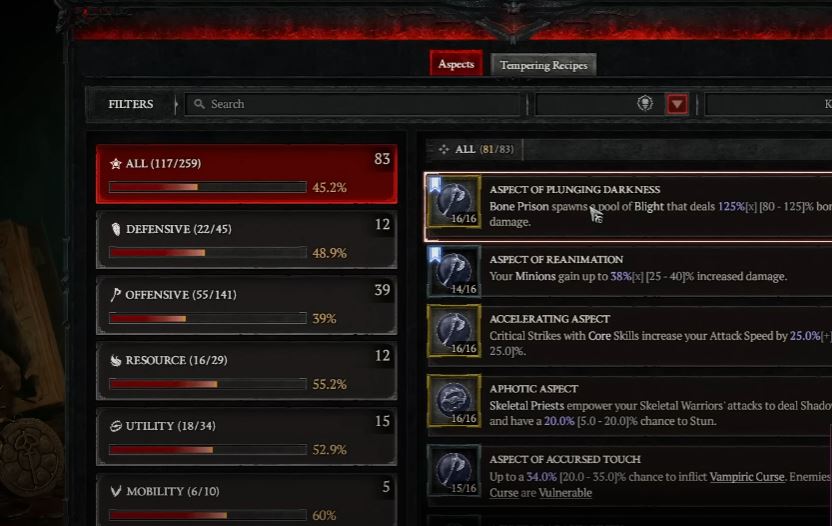Click the Aspect of Accursed Touch icon
Screen dimensions: 832x526
click(x=454, y=471)
